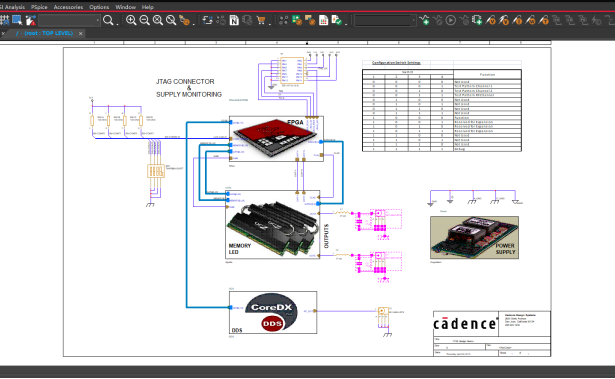Screen dimensions: 615x379
Task: Toggle the snap to grid tool
Action: point(4,20)
